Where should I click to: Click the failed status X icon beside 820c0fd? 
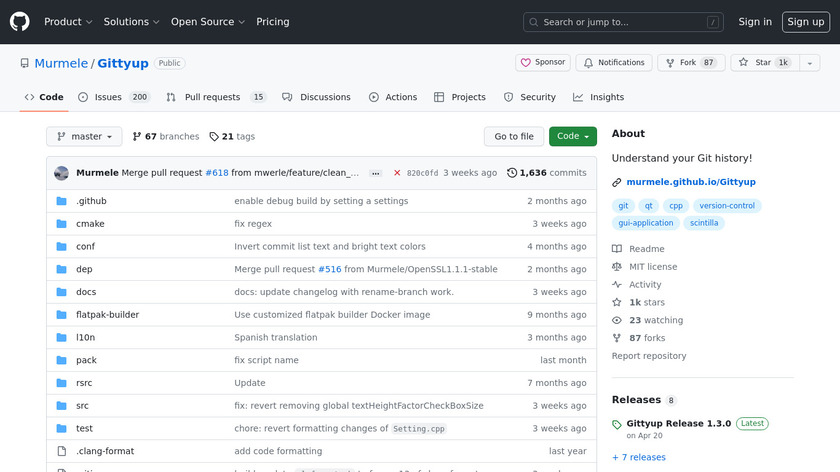tap(397, 173)
